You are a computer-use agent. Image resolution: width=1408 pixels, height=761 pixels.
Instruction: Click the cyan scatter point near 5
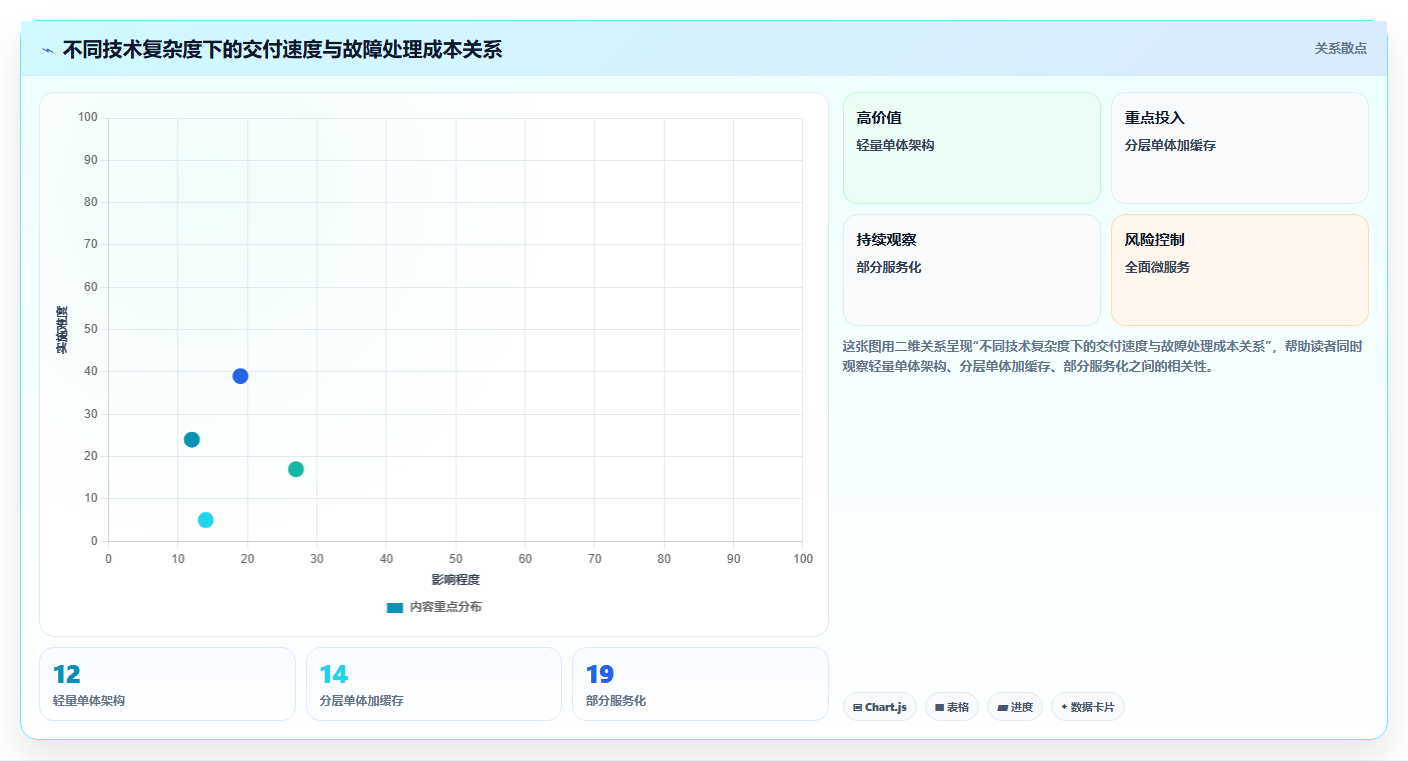tap(206, 520)
